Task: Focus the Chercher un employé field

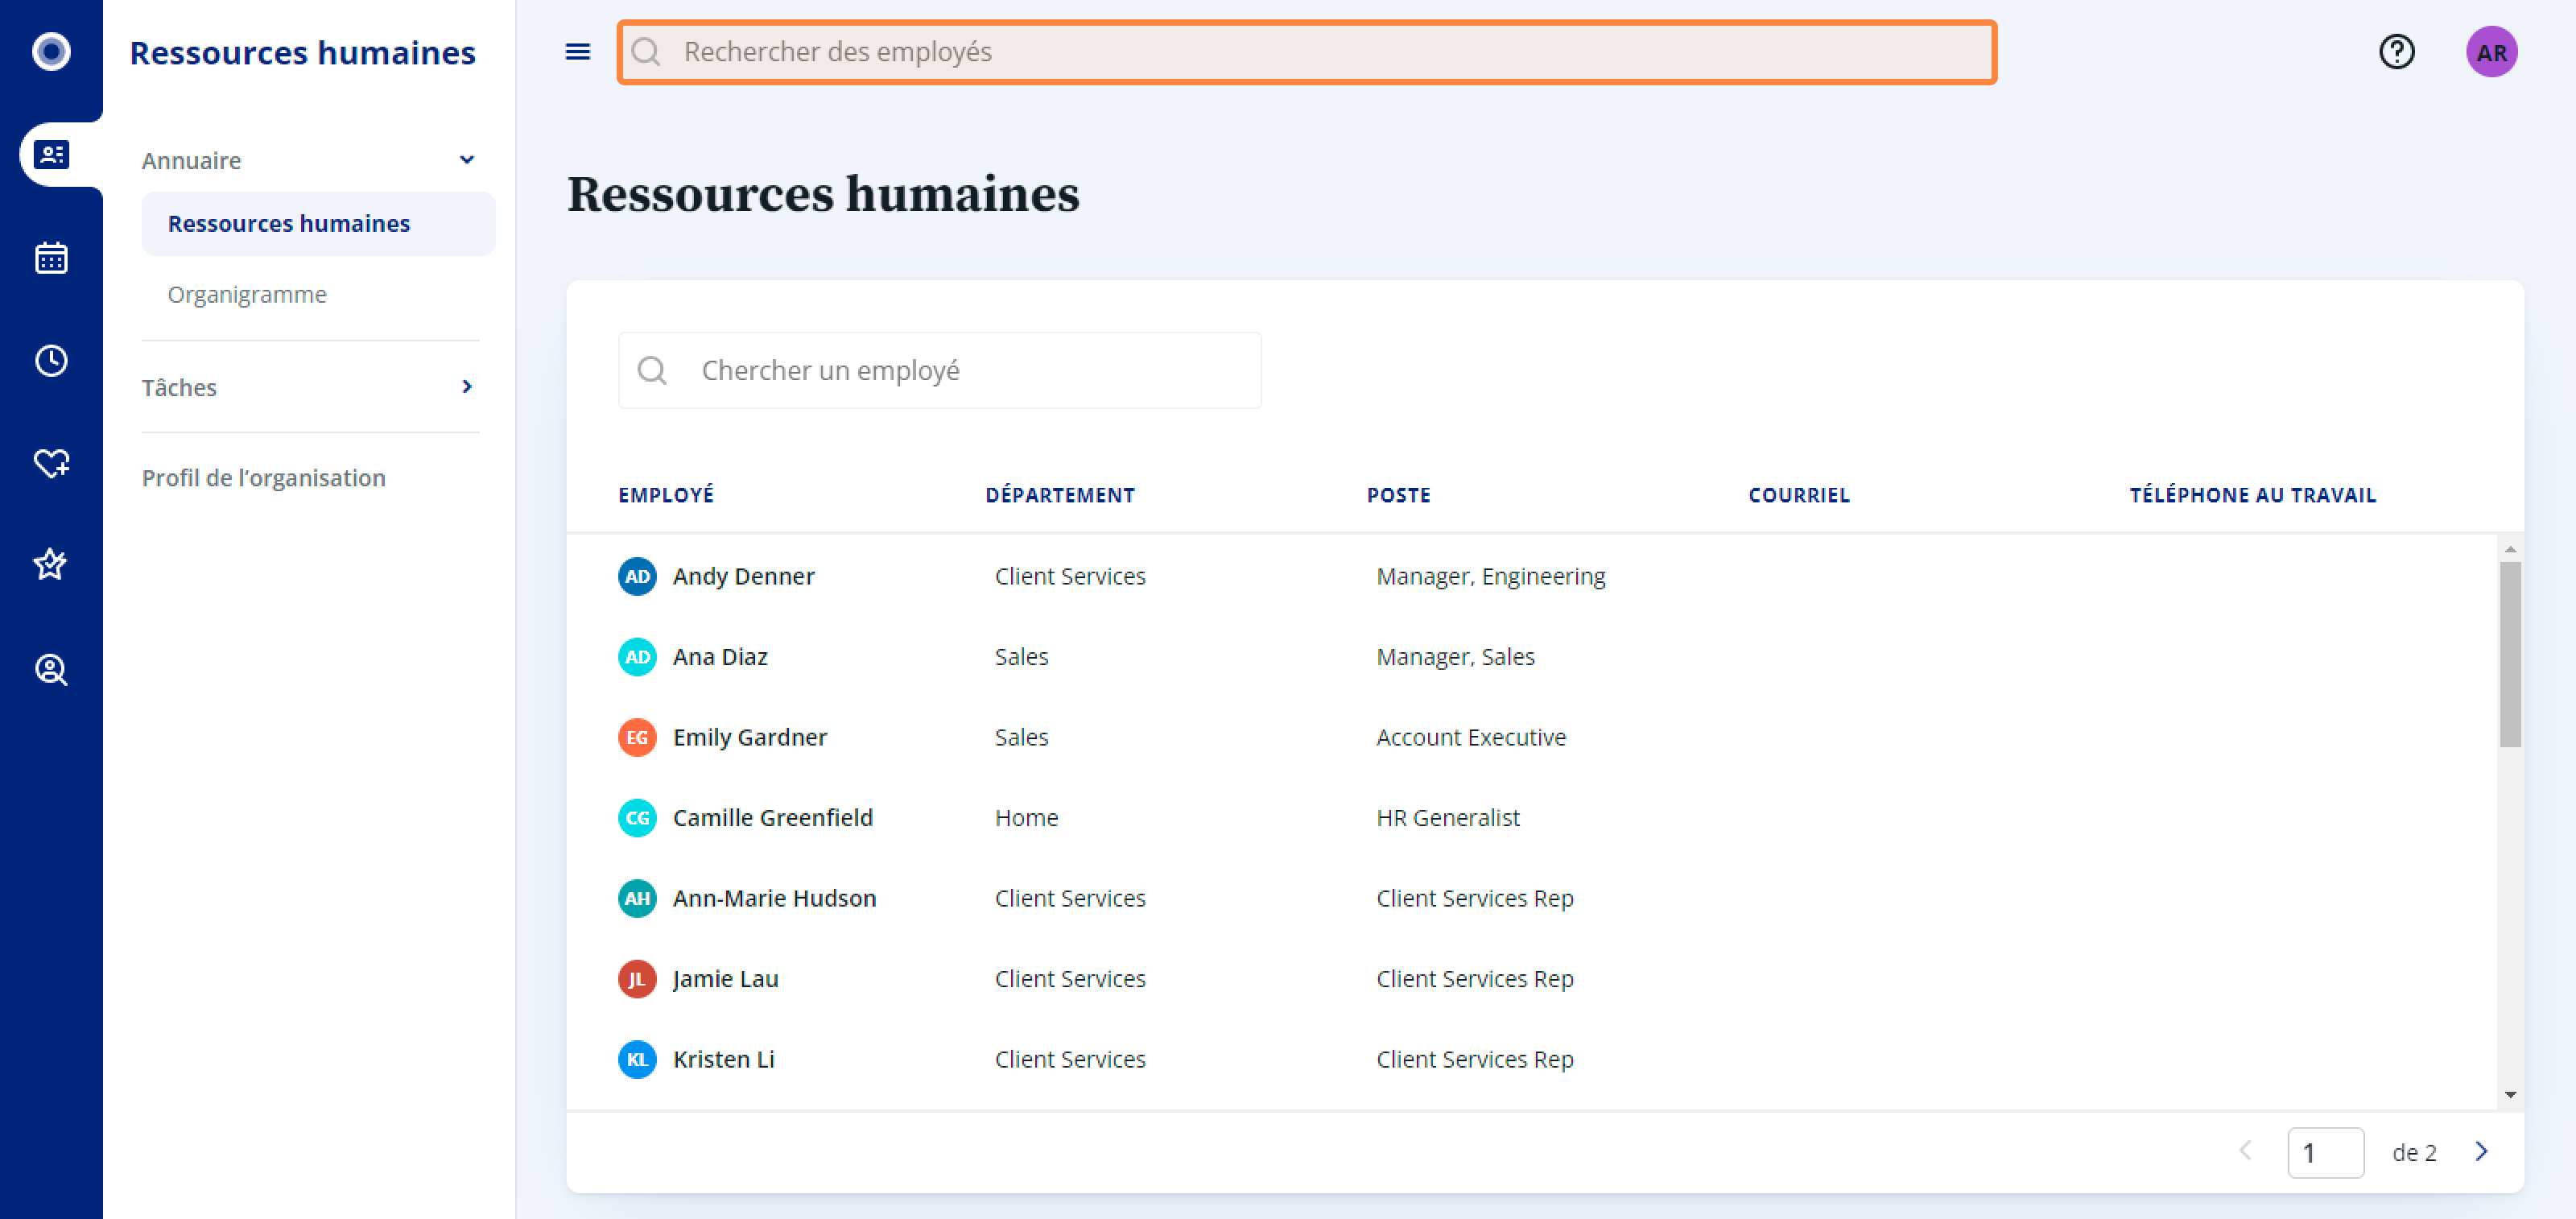Action: (939, 371)
